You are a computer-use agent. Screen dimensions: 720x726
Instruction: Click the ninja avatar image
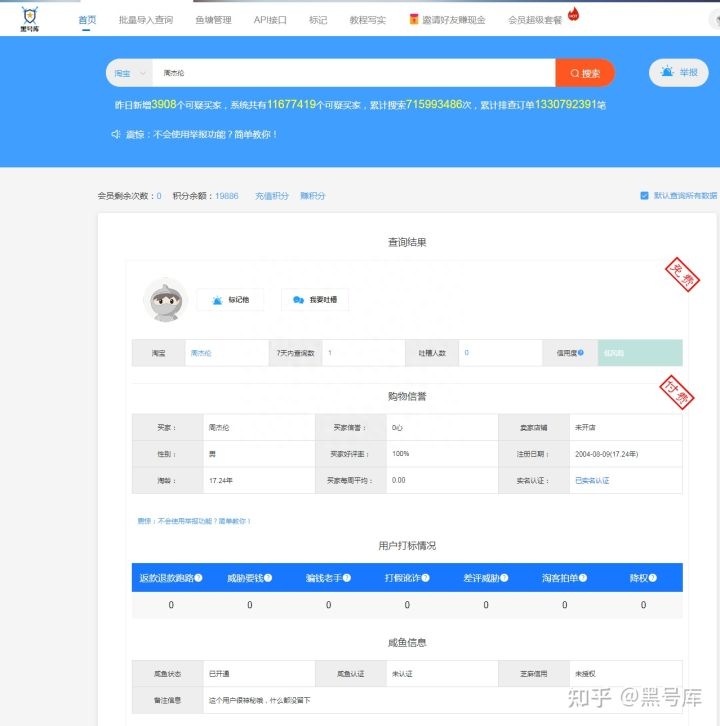click(x=165, y=300)
